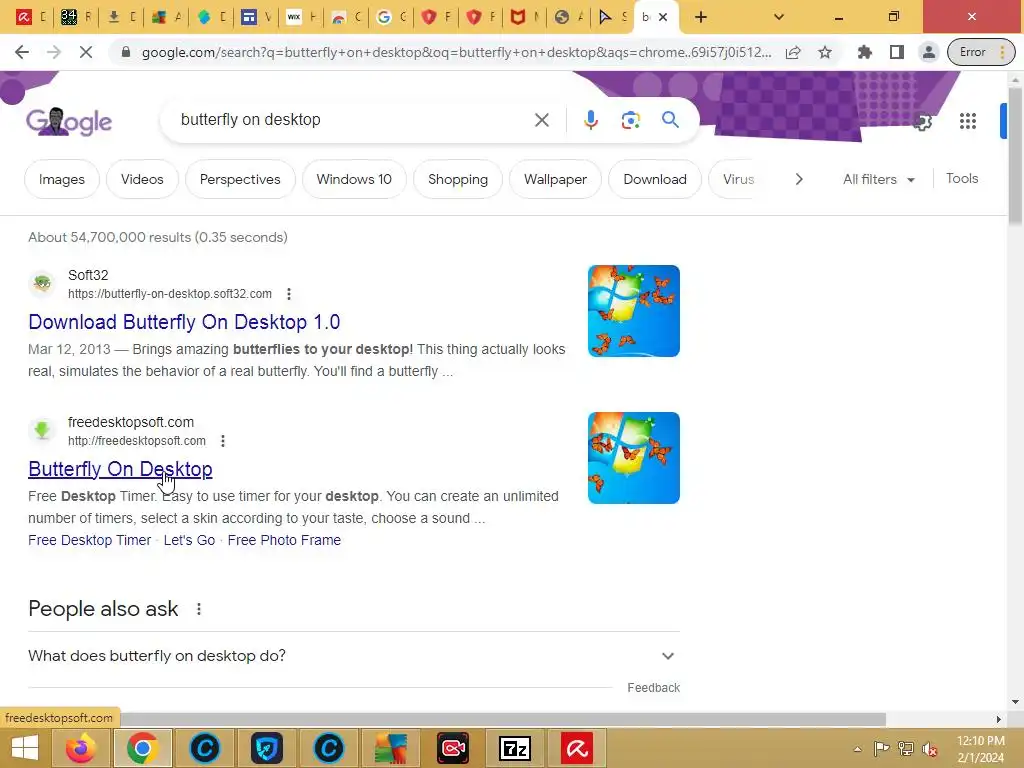This screenshot has height=768, width=1024.
Task: Open the search Tools options
Action: (962, 178)
